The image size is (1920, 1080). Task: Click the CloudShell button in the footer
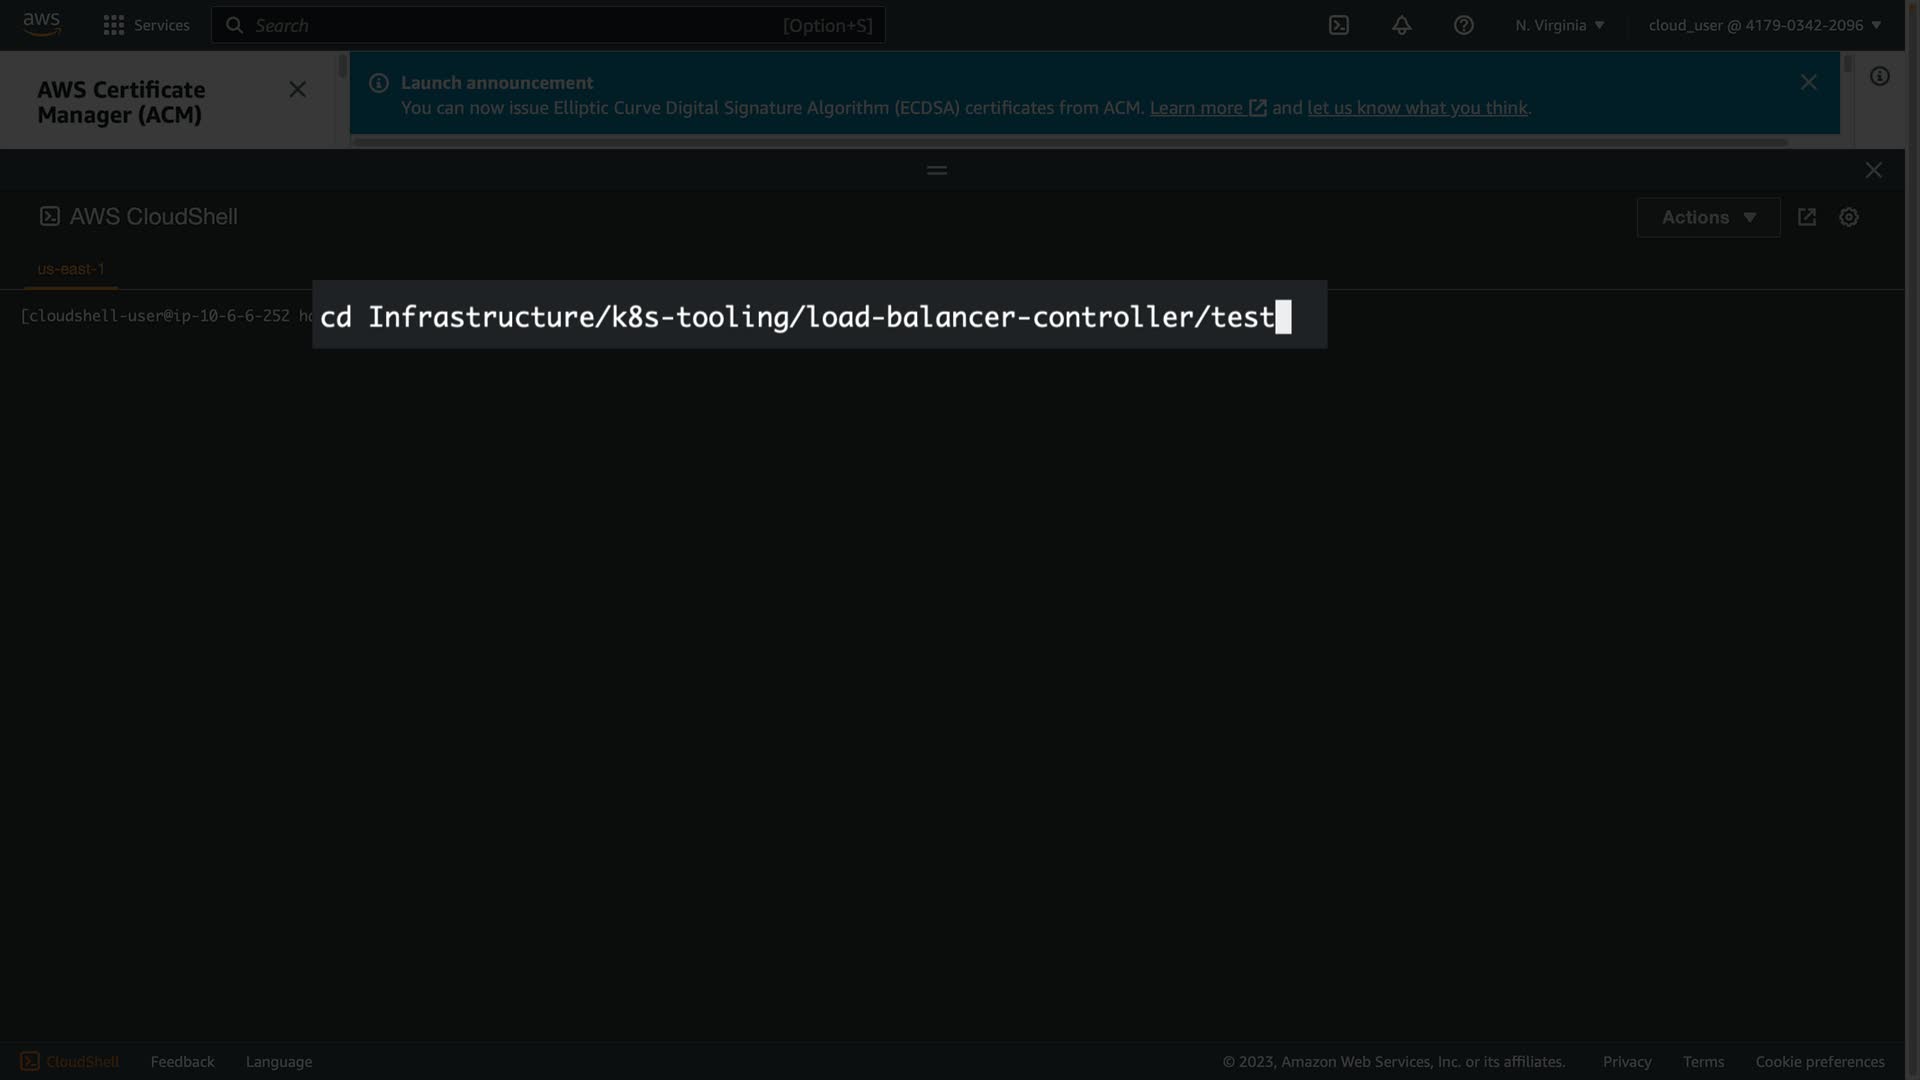point(69,1061)
